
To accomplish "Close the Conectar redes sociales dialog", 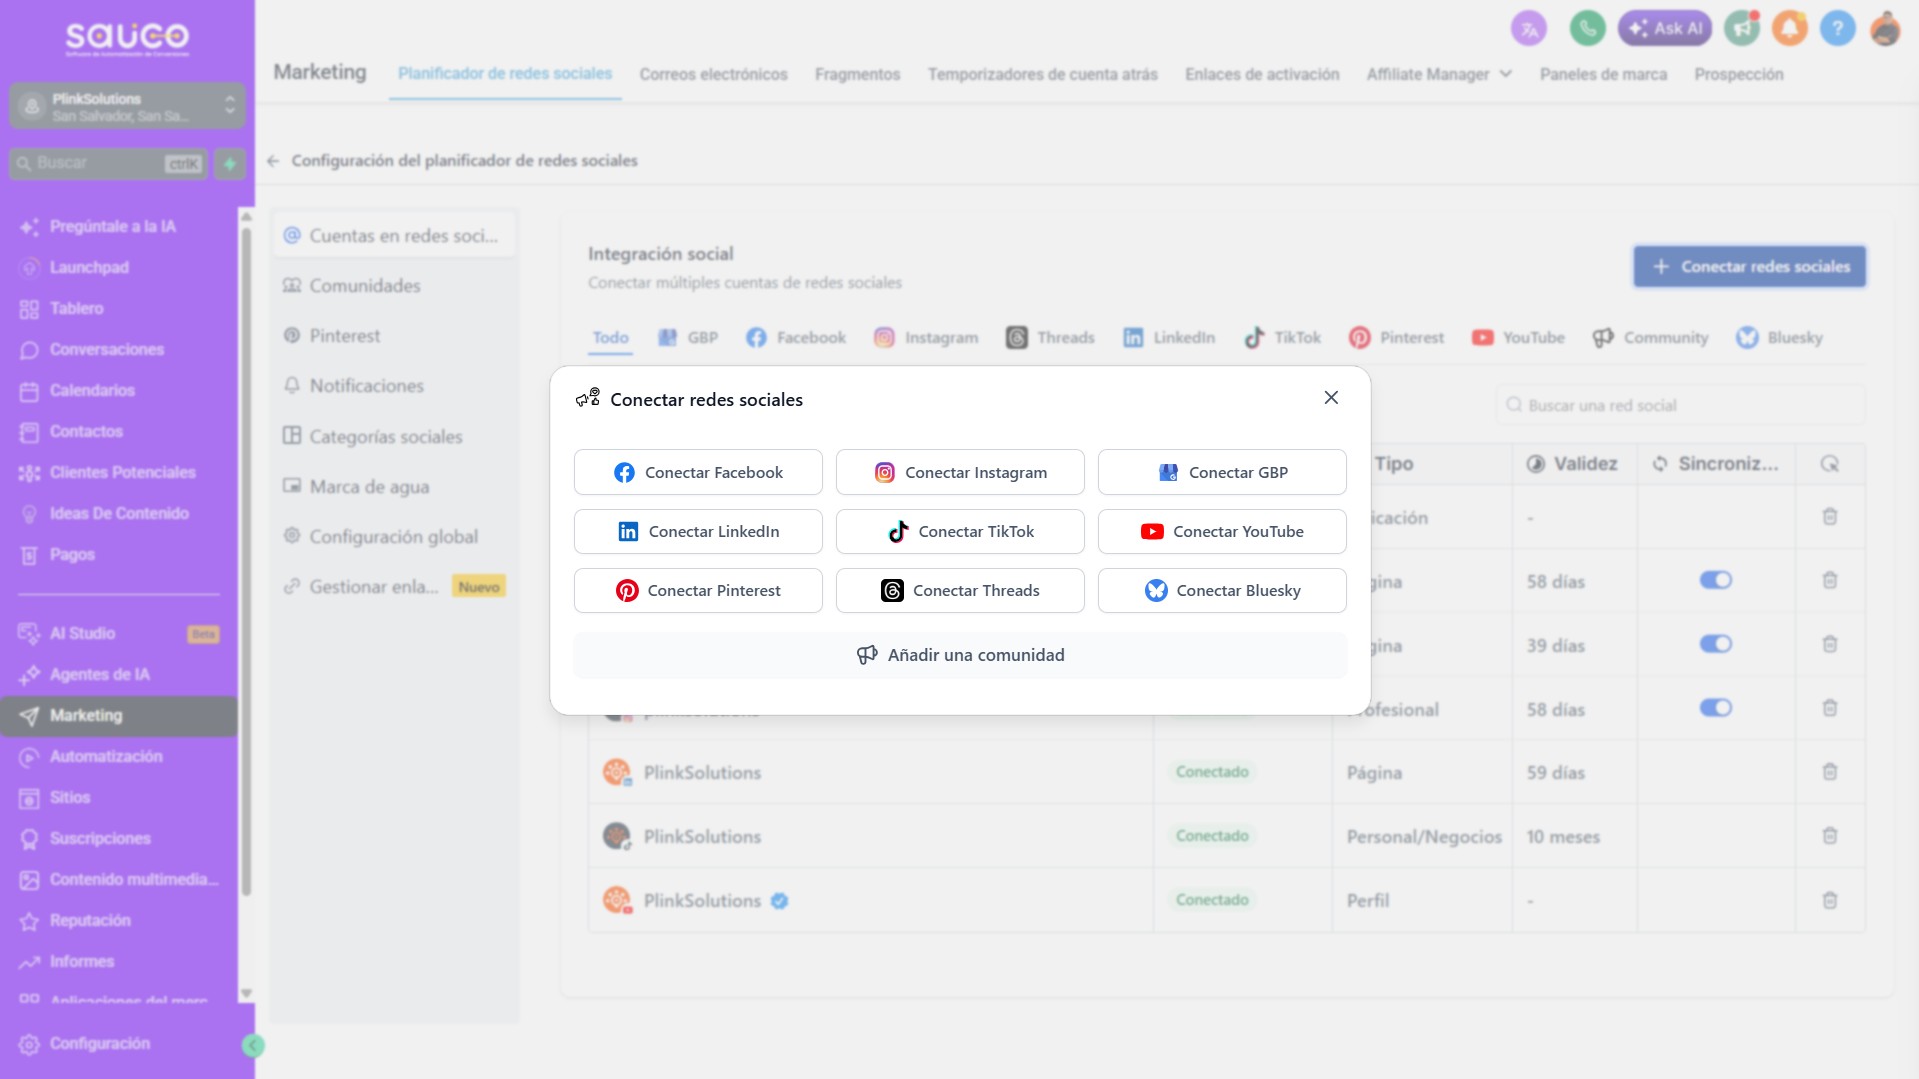I will pyautogui.click(x=1331, y=398).
